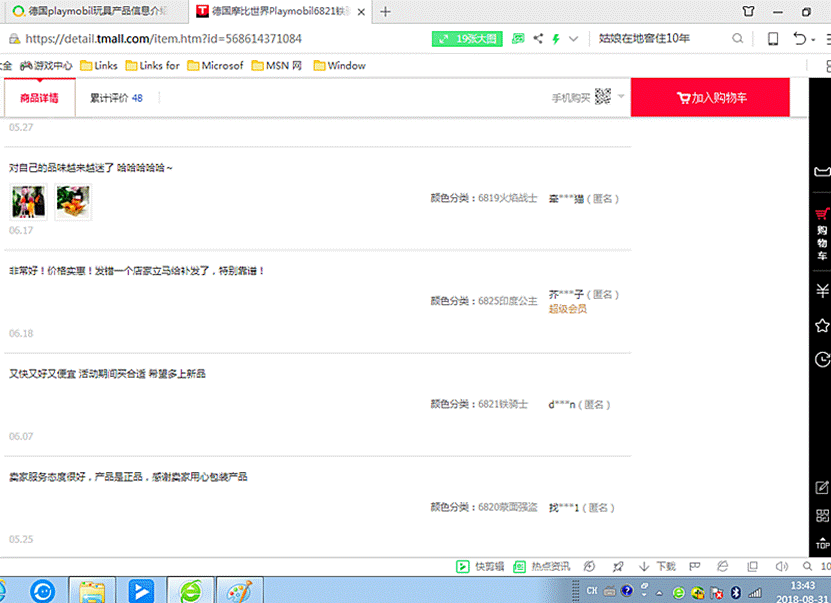831x603 pixels.
Task: Open browsing history clock icon in sidebar
Action: point(821,359)
